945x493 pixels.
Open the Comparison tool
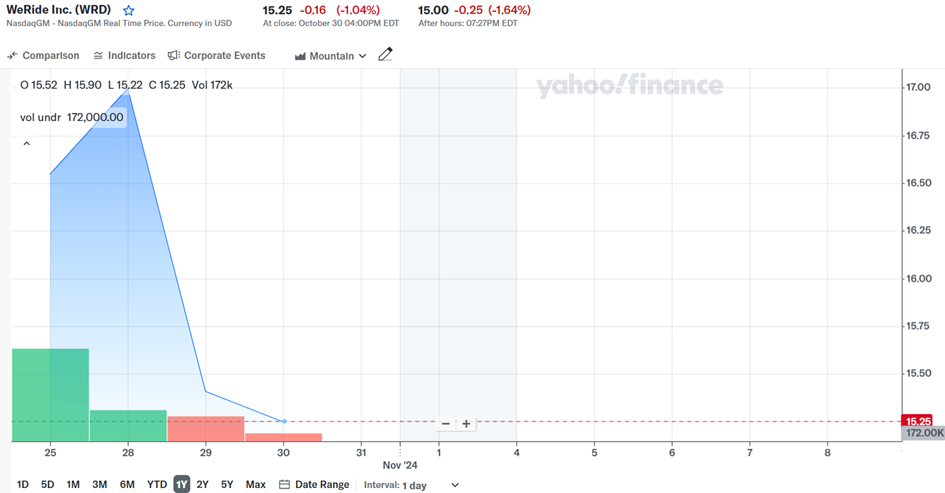pos(43,56)
